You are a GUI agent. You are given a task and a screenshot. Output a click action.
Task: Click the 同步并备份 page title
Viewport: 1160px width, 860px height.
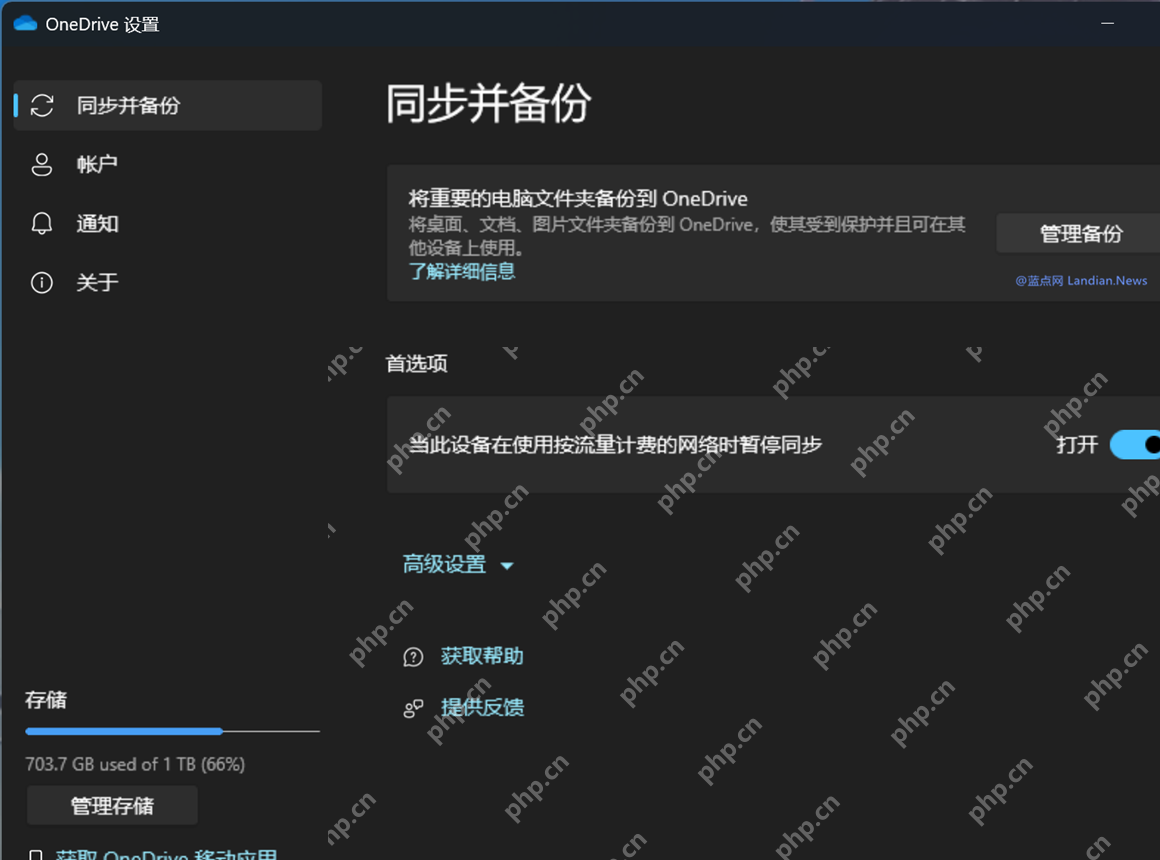pyautogui.click(x=488, y=103)
